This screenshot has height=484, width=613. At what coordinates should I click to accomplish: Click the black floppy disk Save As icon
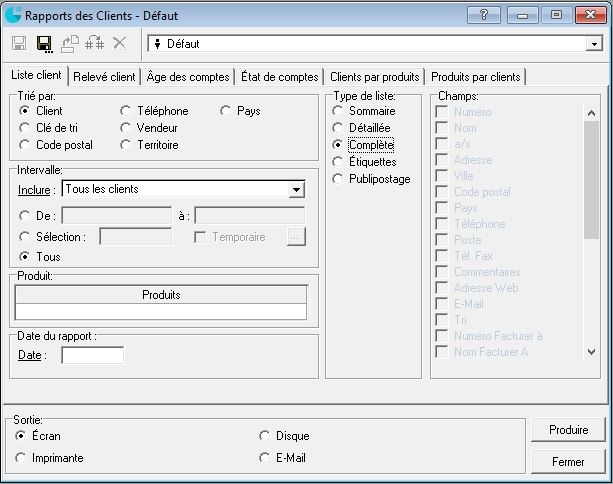[44, 43]
